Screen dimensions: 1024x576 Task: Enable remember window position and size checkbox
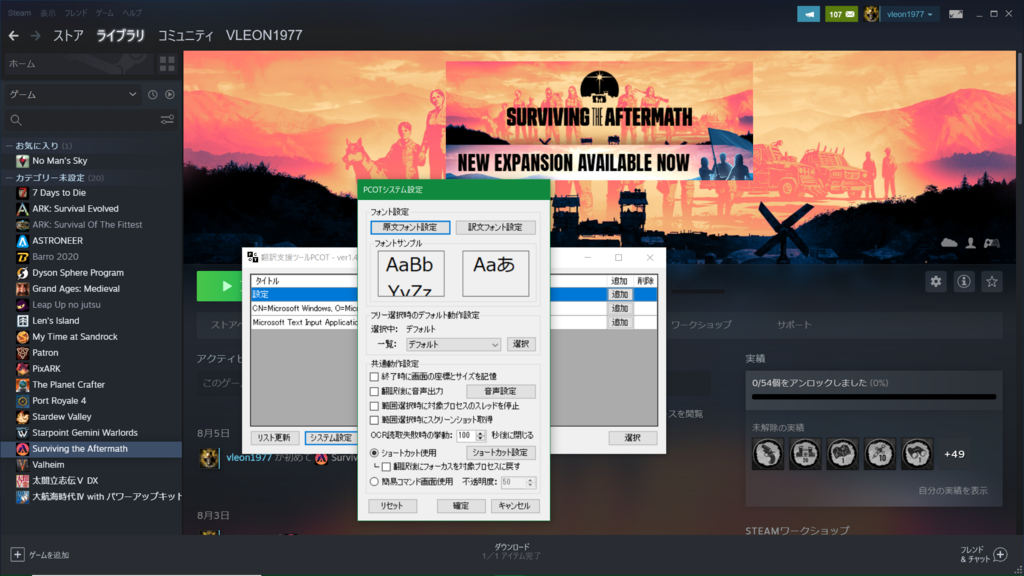[374, 377]
